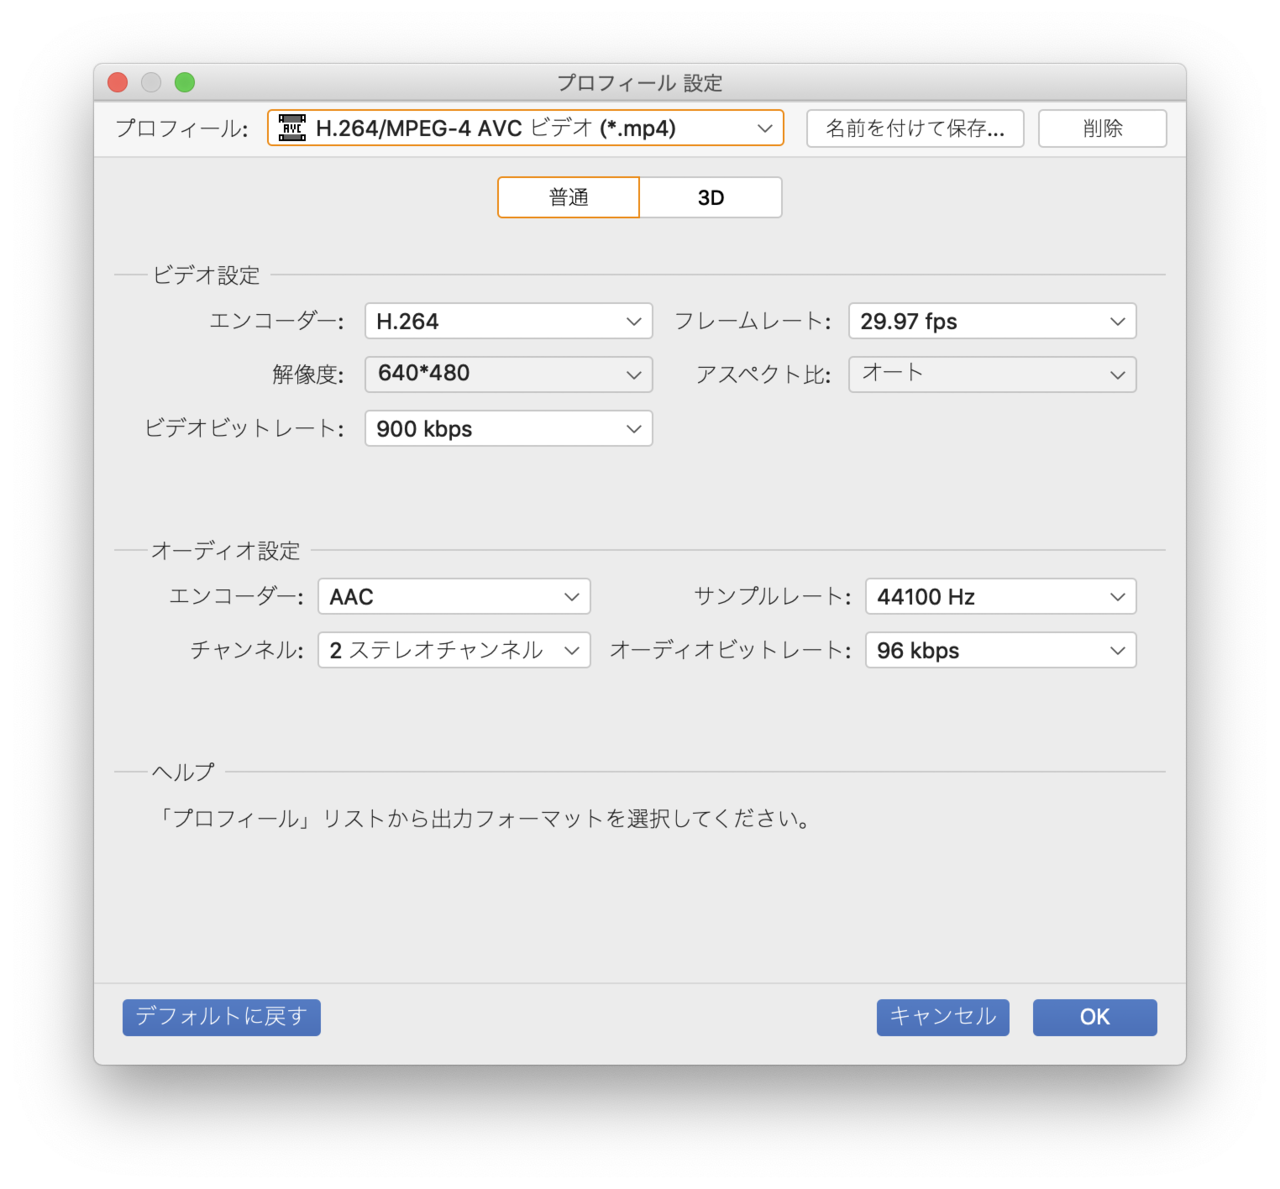Open the ビデオビットレート 900 kbps dropdown
Image resolution: width=1280 pixels, height=1189 pixels.
tap(508, 428)
